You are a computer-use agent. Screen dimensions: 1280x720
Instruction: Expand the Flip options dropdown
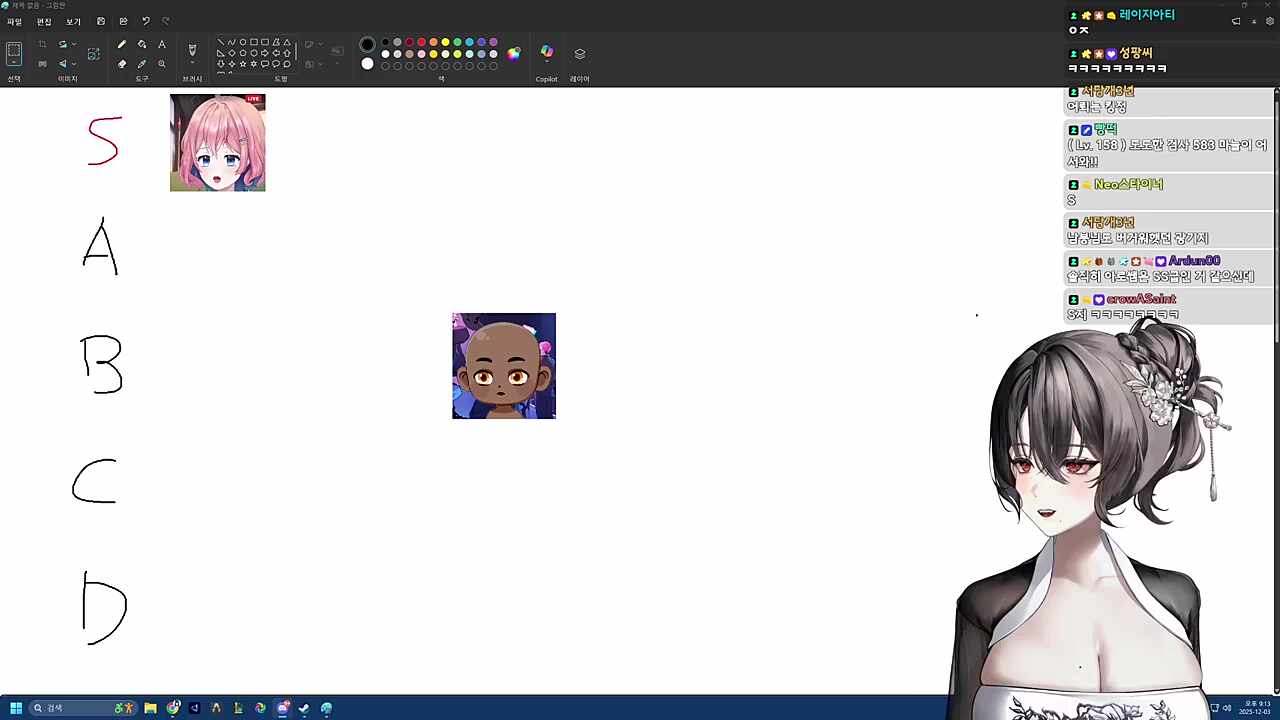coord(73,64)
